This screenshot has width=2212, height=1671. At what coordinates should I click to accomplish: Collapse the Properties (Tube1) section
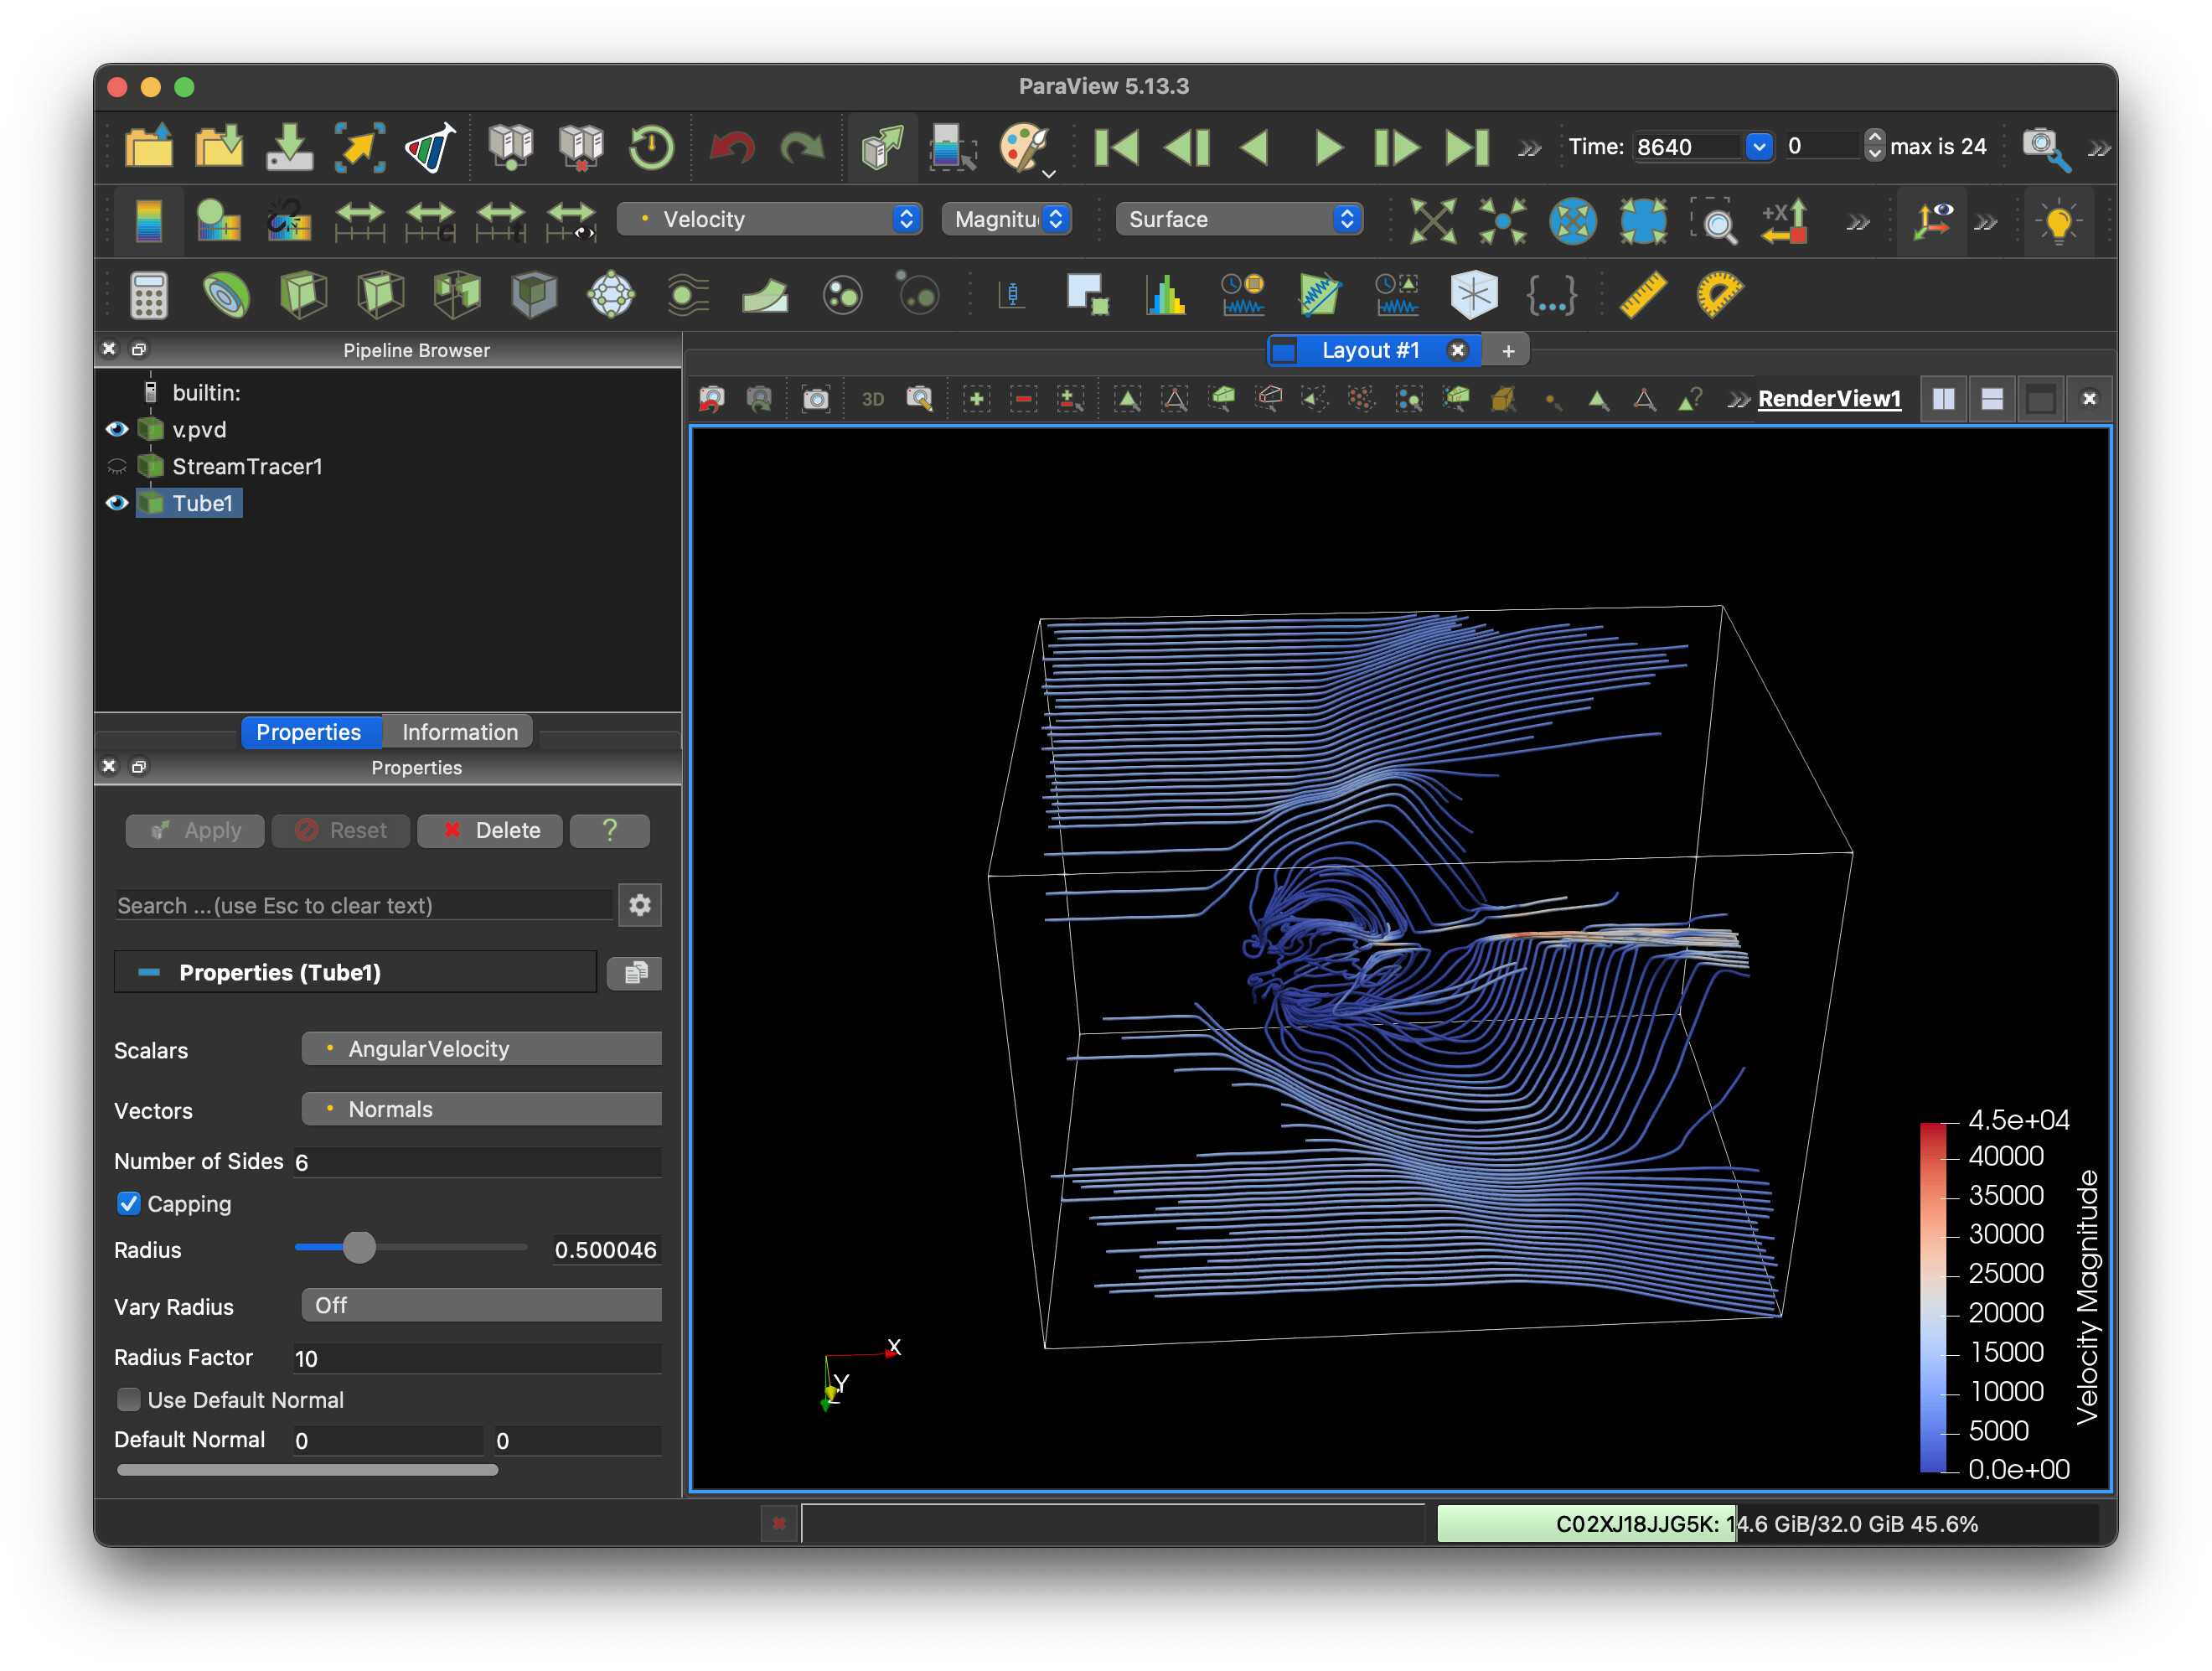click(x=355, y=972)
